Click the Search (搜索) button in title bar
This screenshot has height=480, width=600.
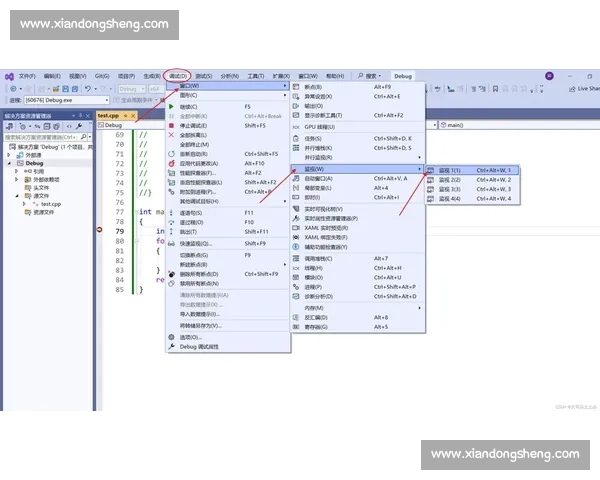coord(369,76)
